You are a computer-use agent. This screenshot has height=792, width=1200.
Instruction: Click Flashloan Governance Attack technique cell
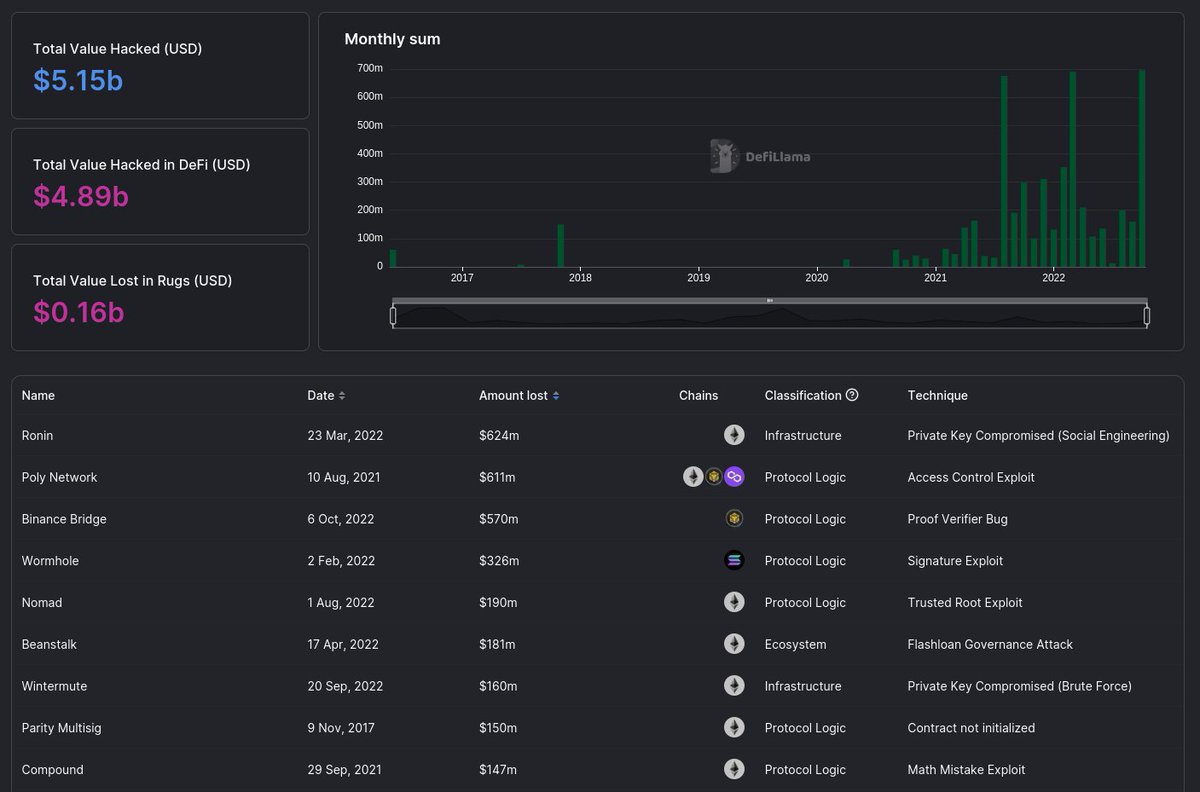click(x=990, y=645)
